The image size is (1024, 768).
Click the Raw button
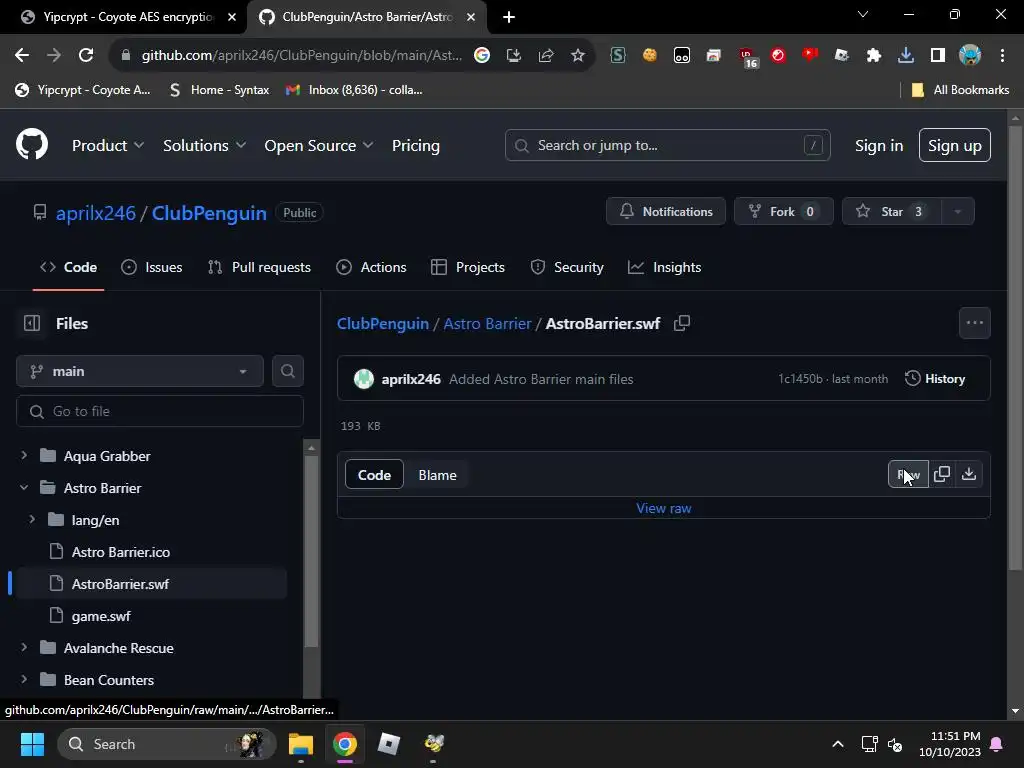(x=908, y=474)
